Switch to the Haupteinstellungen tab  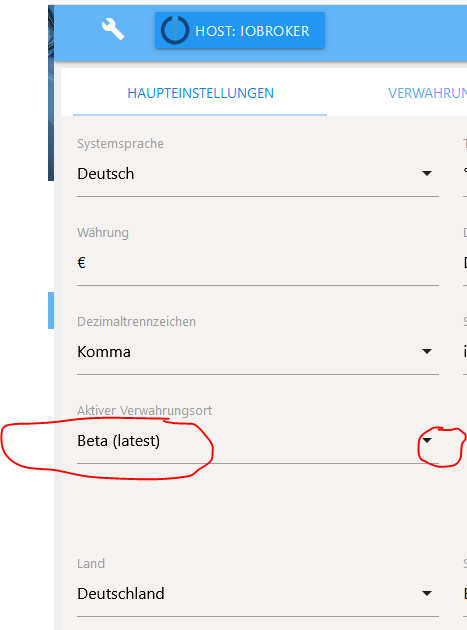pos(200,93)
